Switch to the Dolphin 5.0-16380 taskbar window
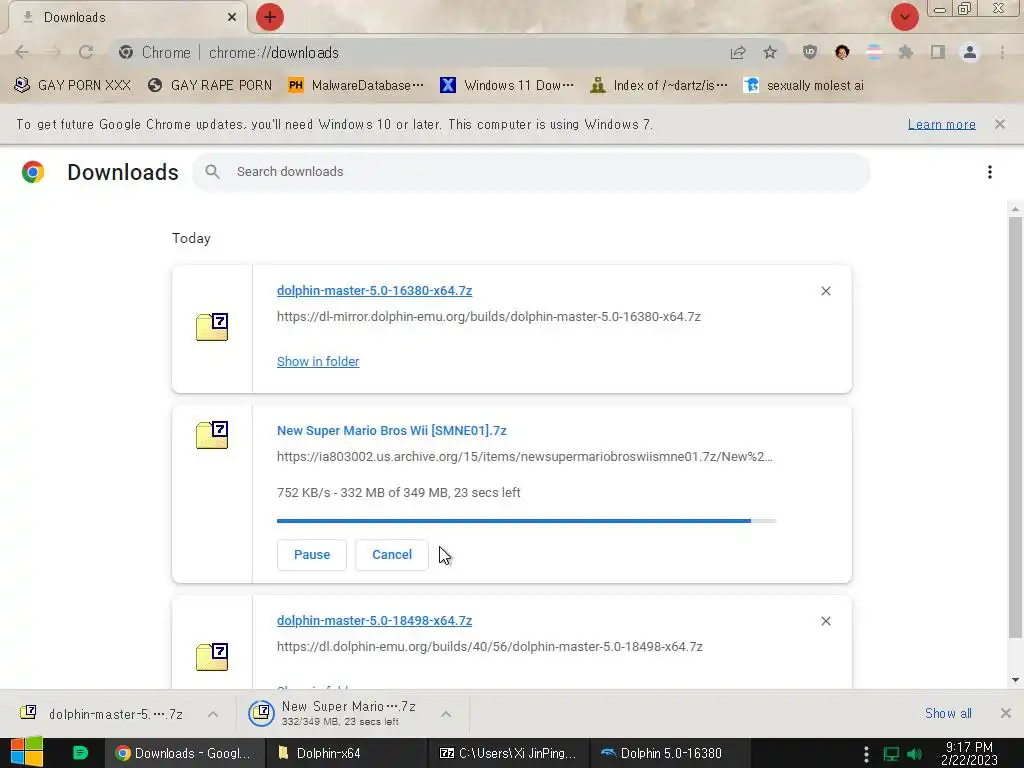 pos(671,753)
